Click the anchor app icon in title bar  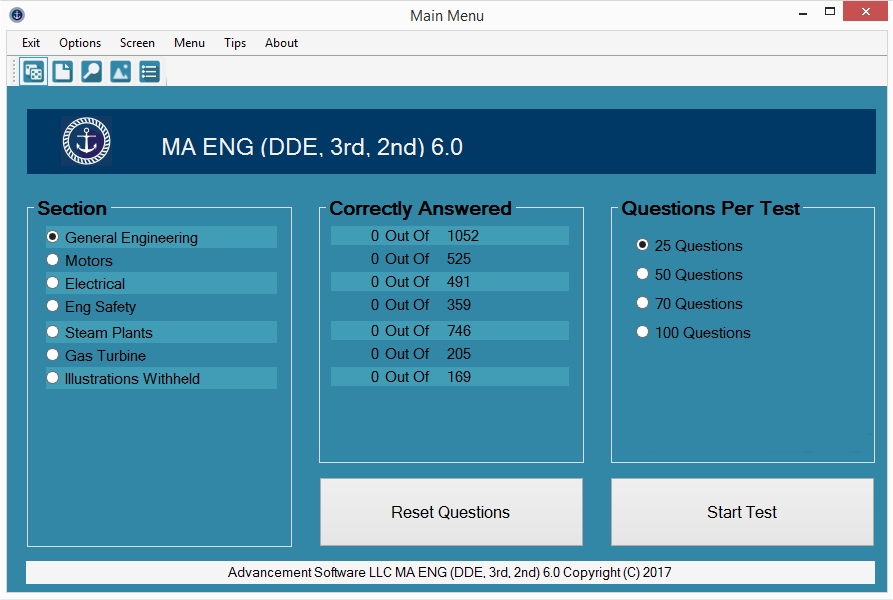point(16,15)
